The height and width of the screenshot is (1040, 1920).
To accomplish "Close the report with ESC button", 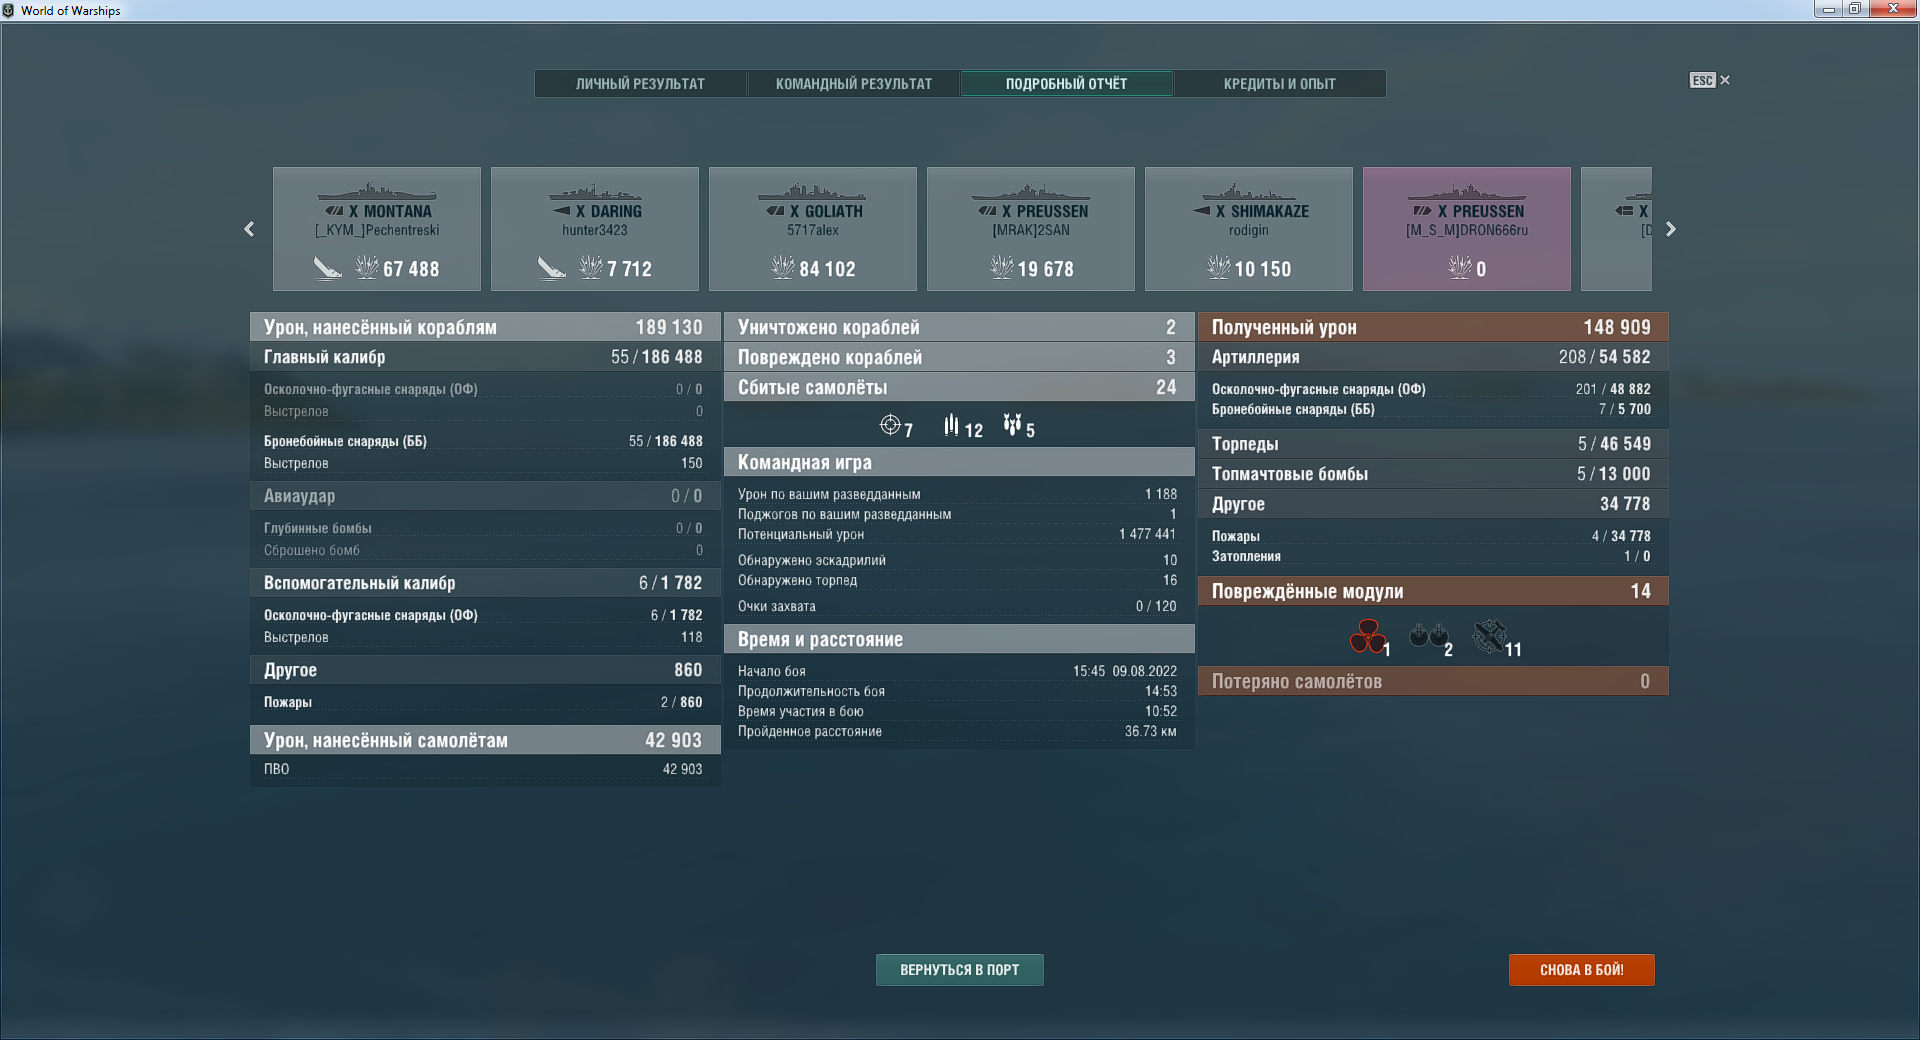I will [x=1709, y=80].
